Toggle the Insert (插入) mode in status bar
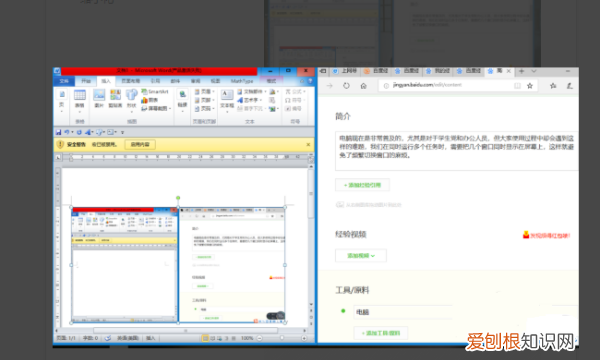The width and height of the screenshot is (600, 360). pos(151,338)
